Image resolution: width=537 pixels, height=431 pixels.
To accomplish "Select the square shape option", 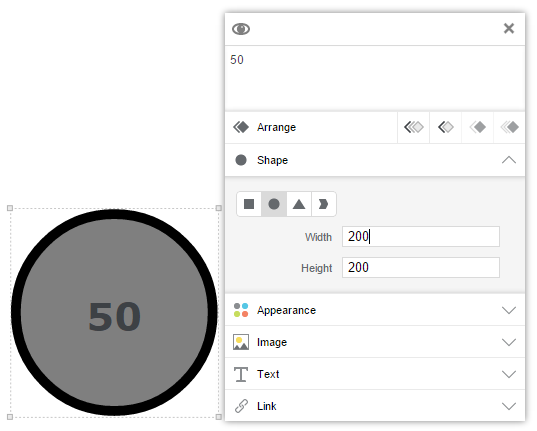I will pos(249,204).
